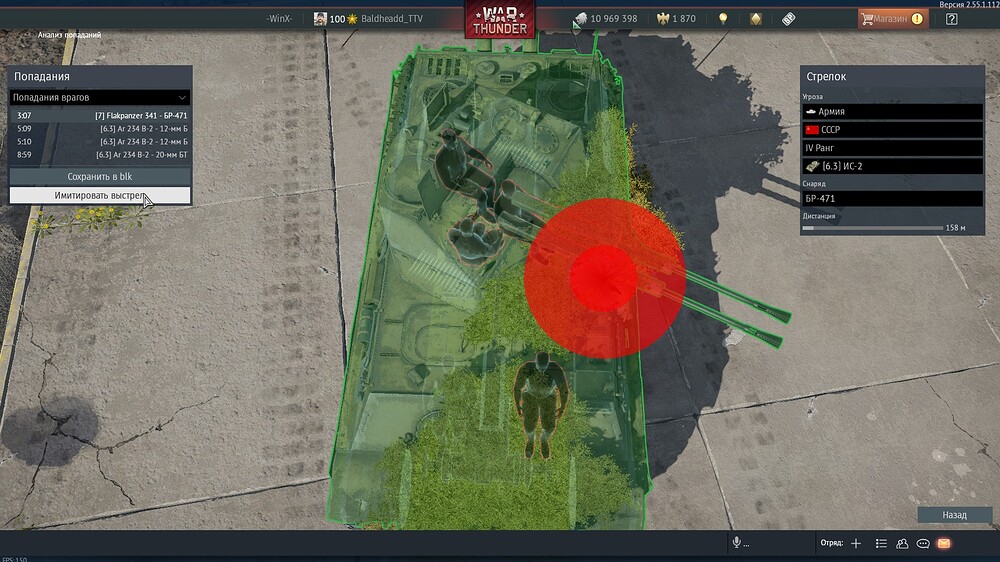The width and height of the screenshot is (1000, 562).
Task: Open the War Thunder logo menu
Action: [x=500, y=20]
